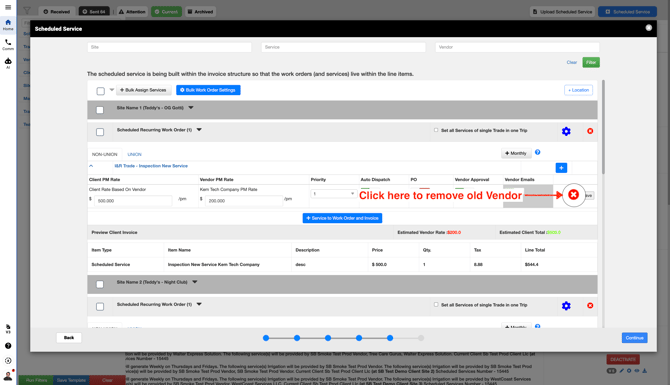The width and height of the screenshot is (670, 385).
Task: Select the Received tab in background
Action: click(x=56, y=12)
